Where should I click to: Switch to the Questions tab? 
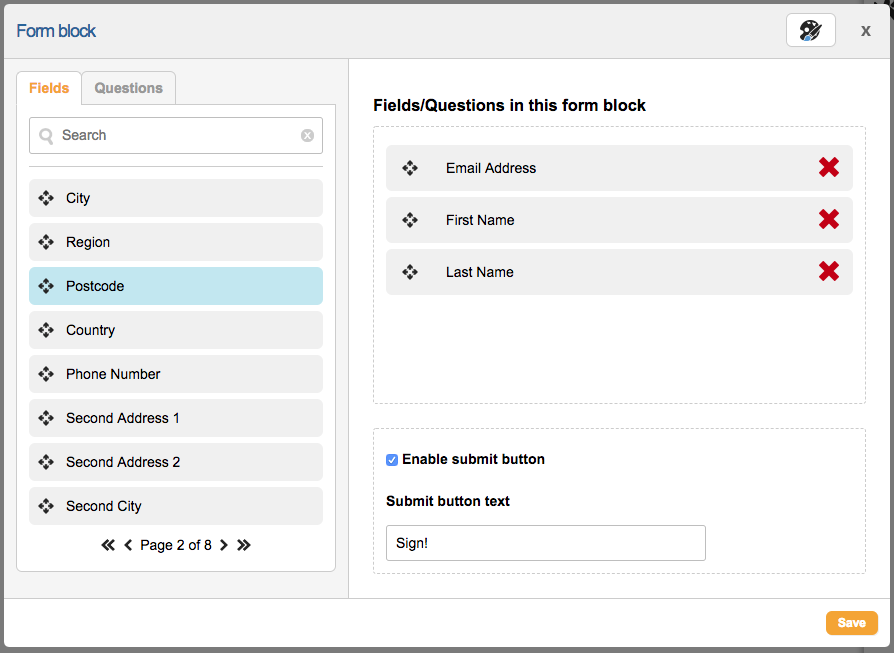point(128,88)
